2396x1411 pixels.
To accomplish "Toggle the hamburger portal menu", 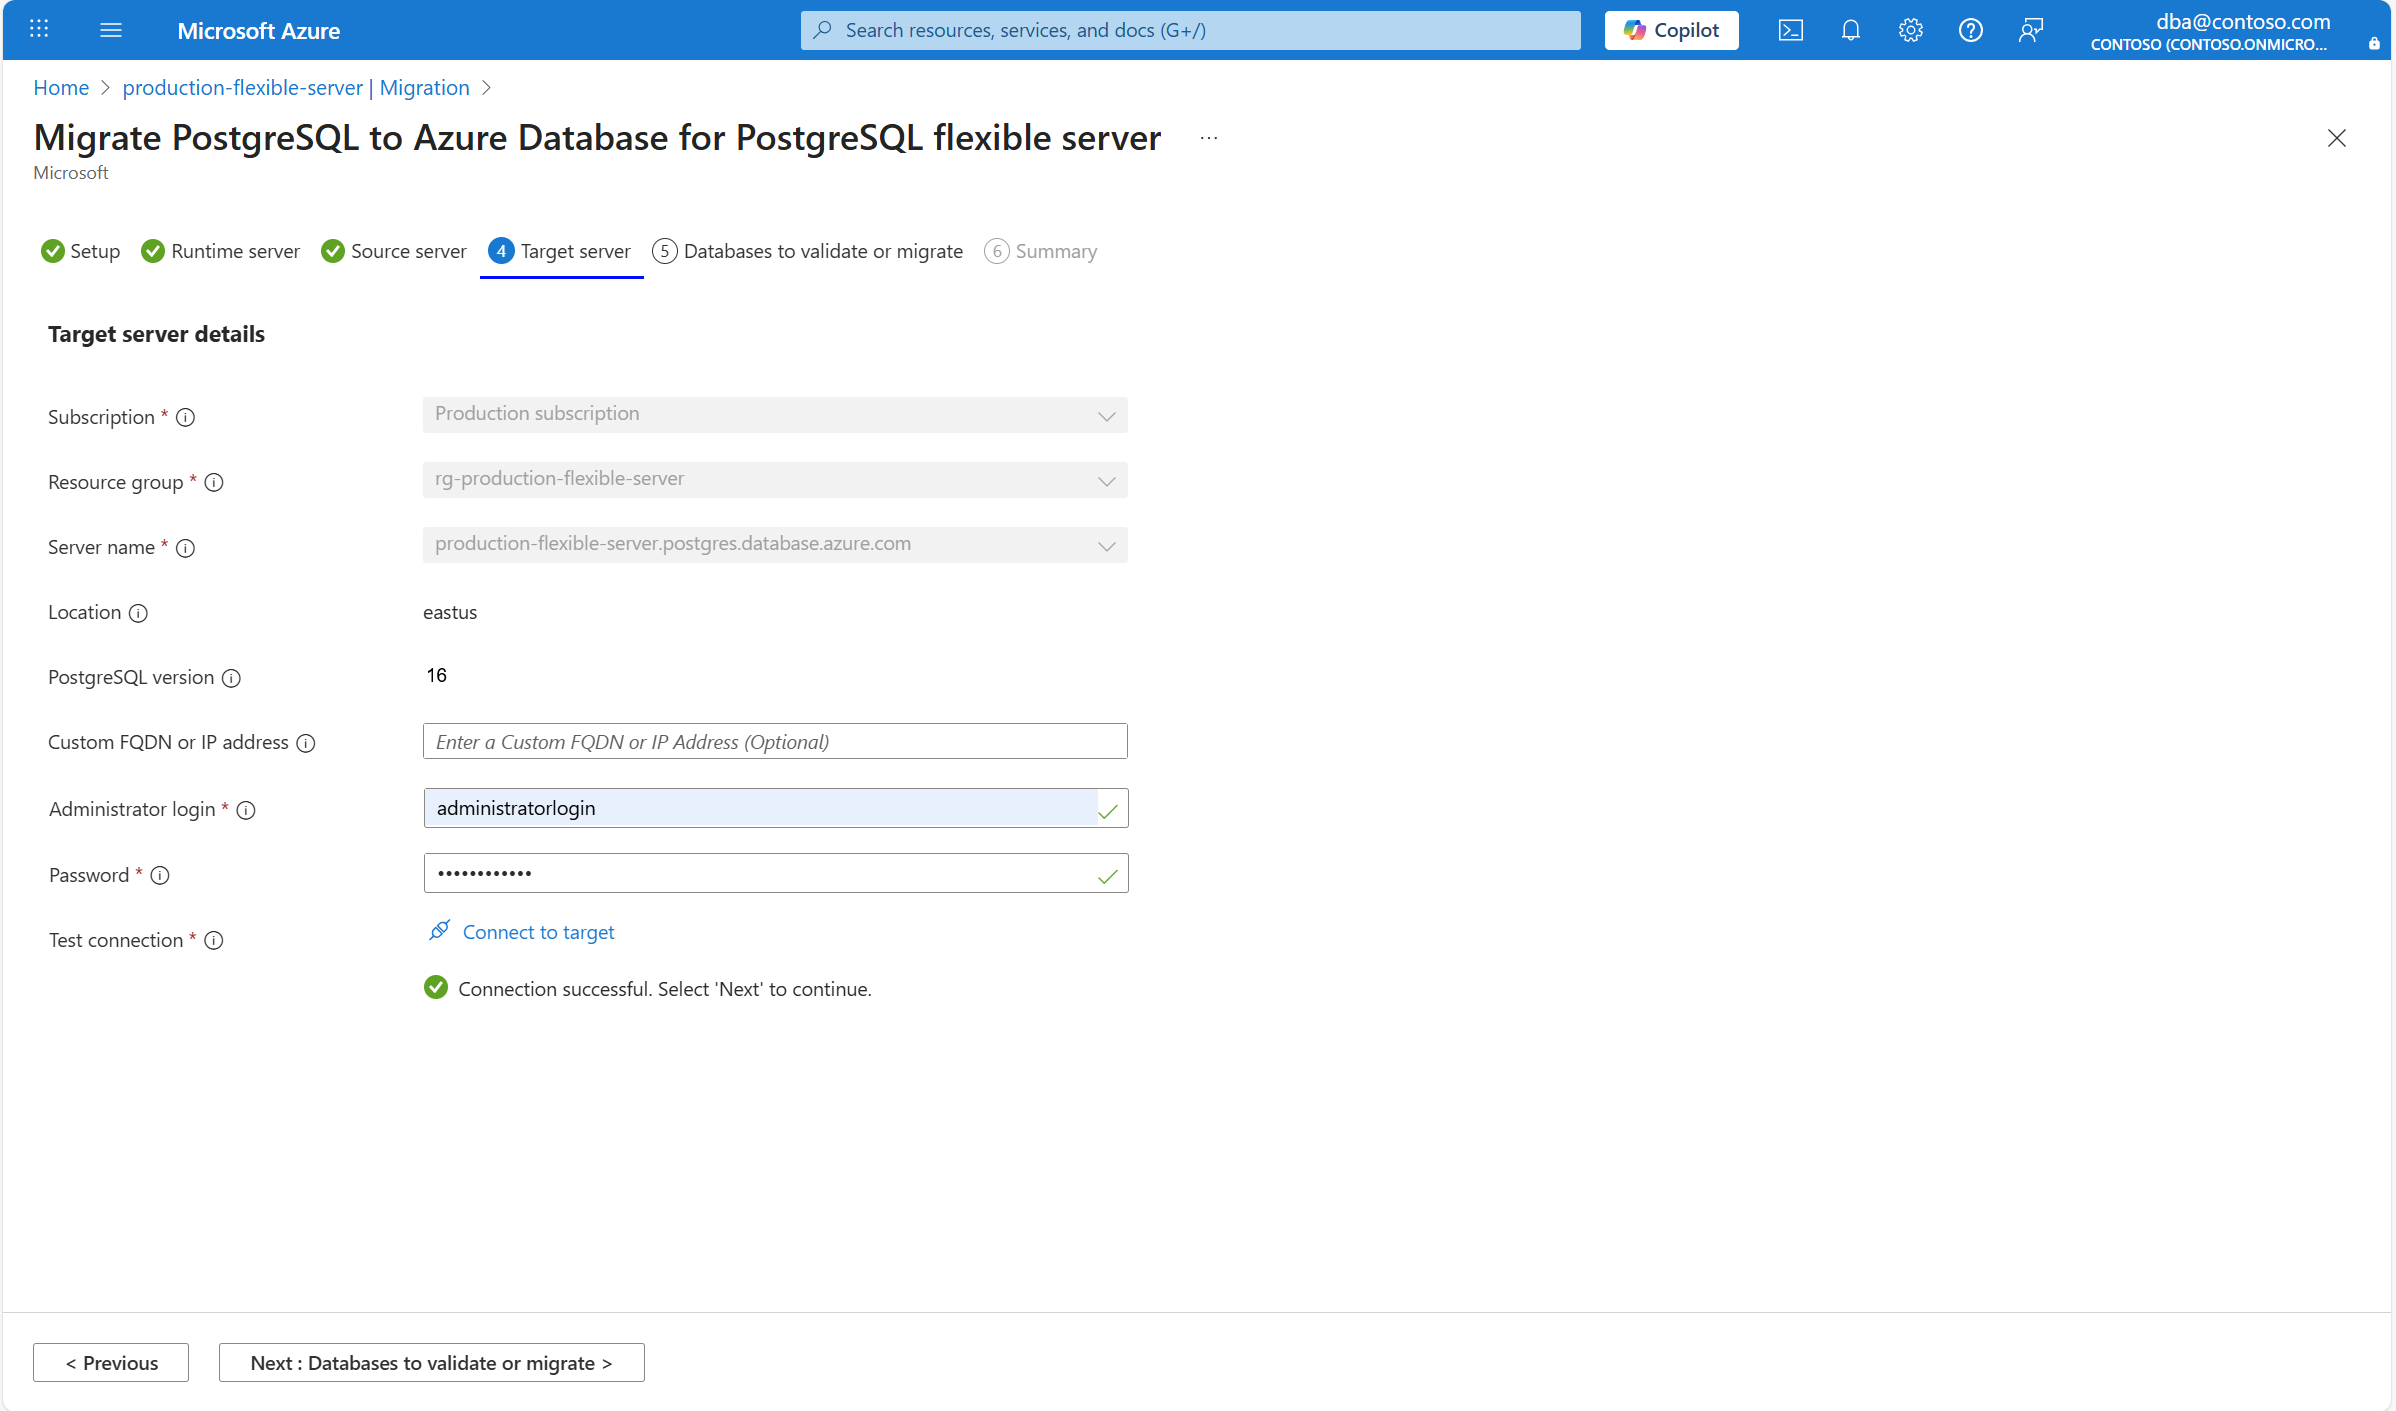I will pos(111,30).
